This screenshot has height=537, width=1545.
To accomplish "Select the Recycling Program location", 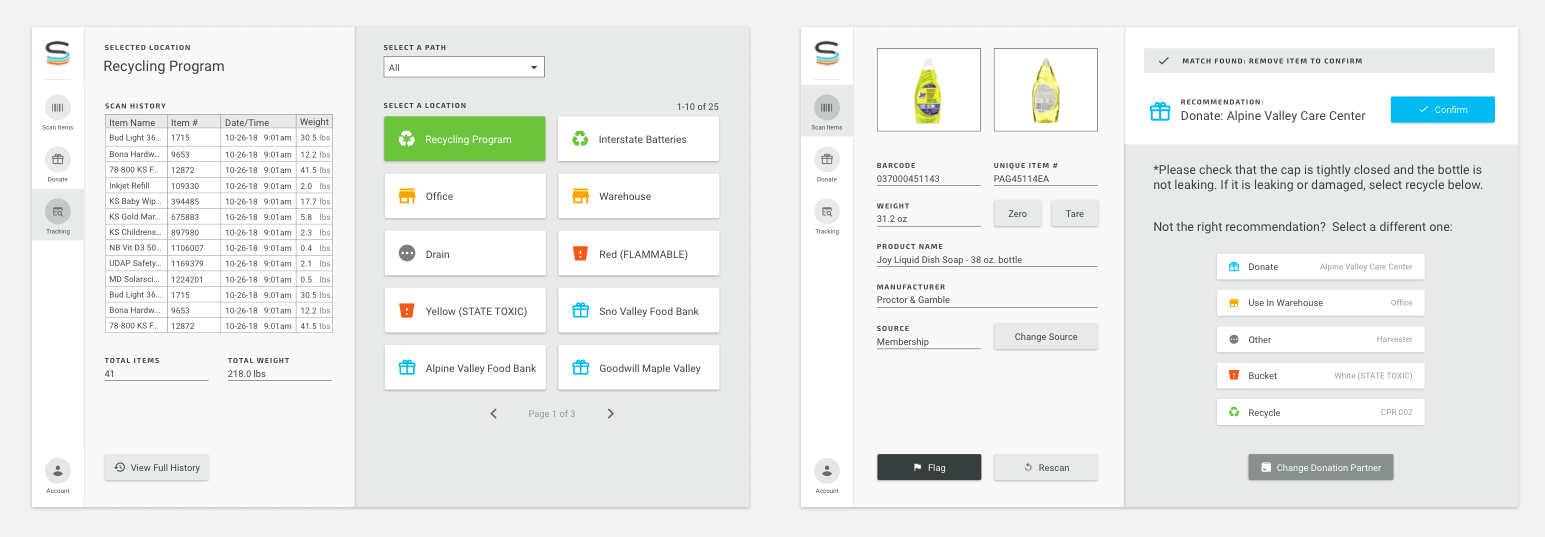I will click(x=465, y=139).
